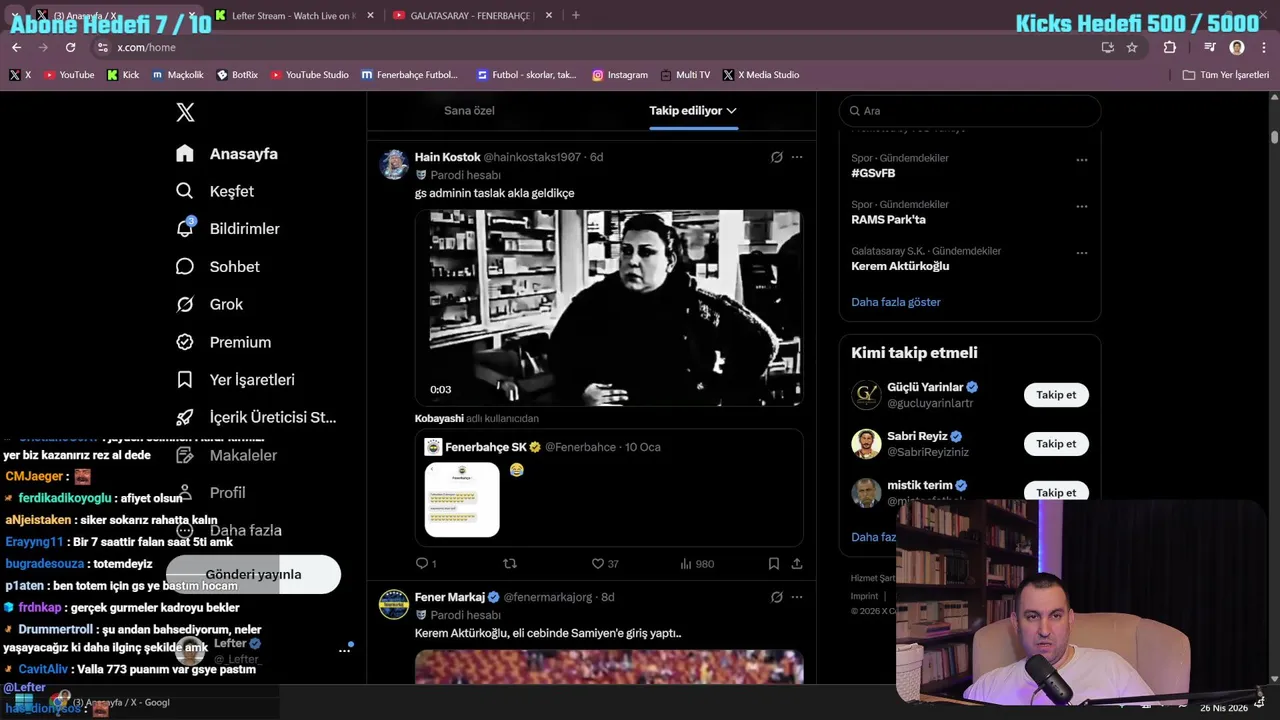Viewport: 1280px width, 720px height.
Task: Open browser extensions puzzle icon
Action: (x=1170, y=47)
